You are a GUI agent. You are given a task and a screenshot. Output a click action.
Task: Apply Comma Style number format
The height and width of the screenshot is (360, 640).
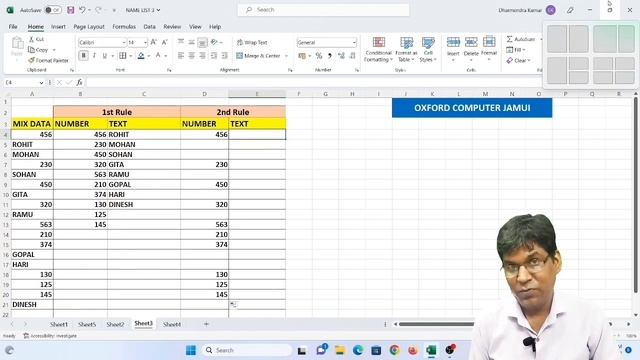pos(330,56)
